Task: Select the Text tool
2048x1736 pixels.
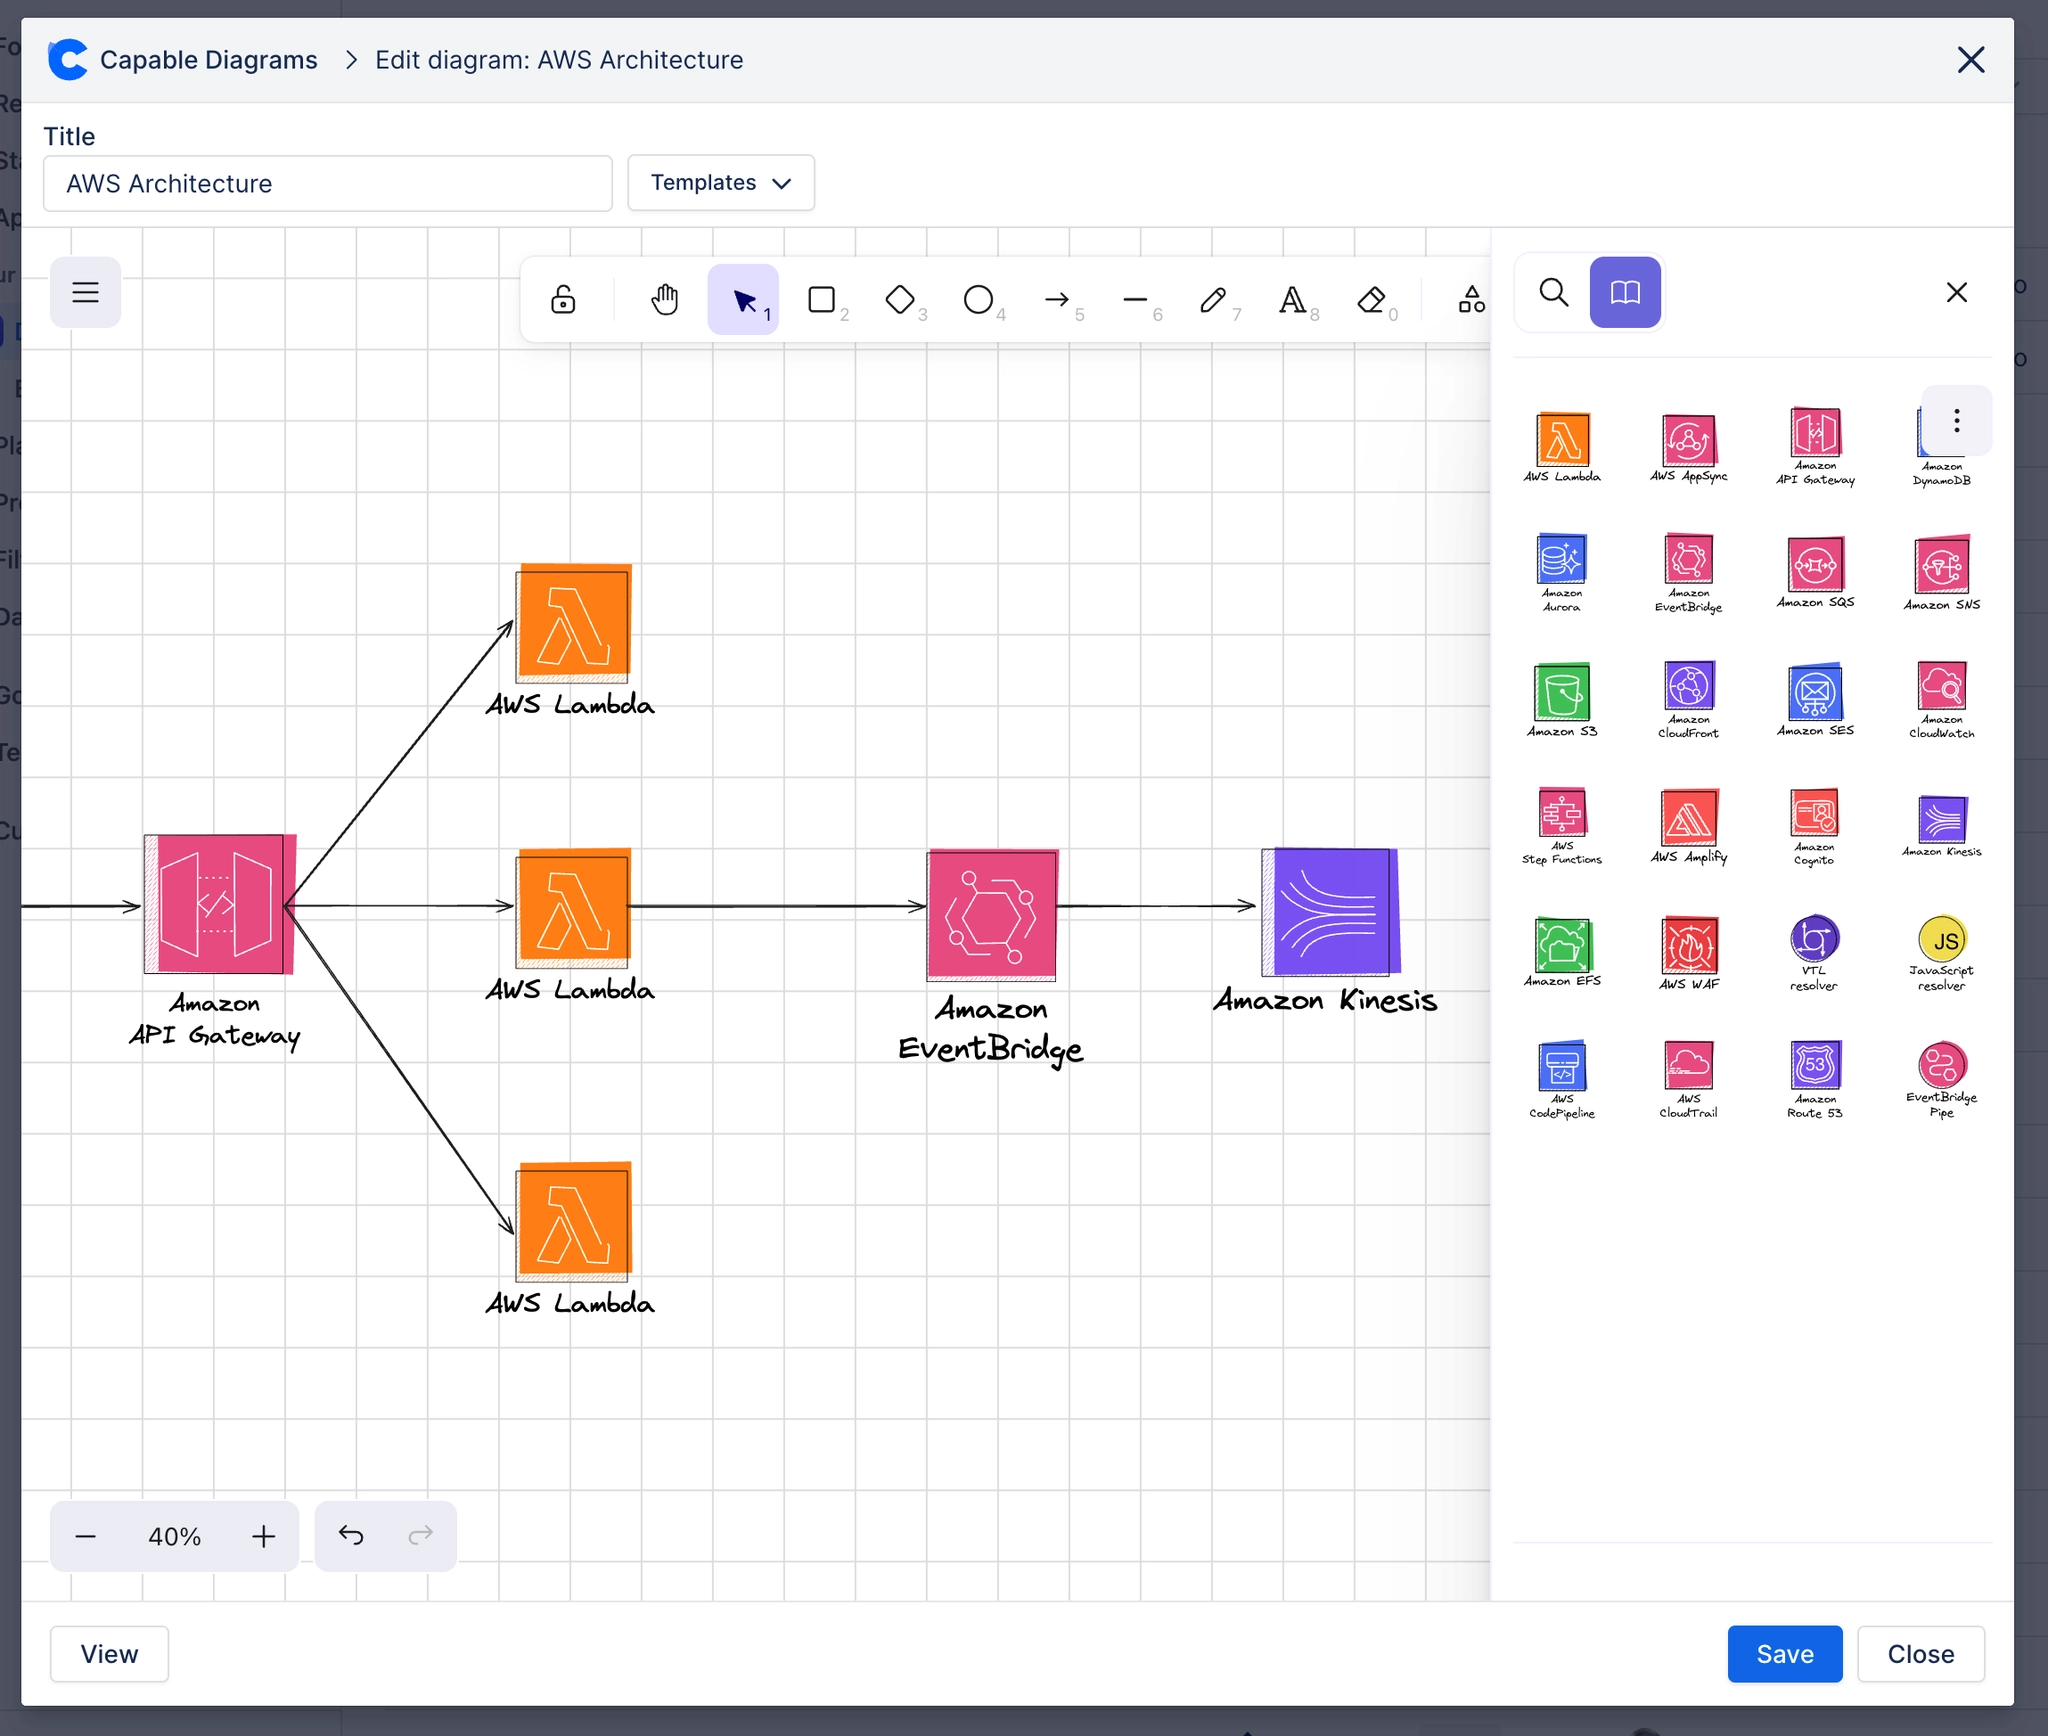Action: pos(1292,299)
